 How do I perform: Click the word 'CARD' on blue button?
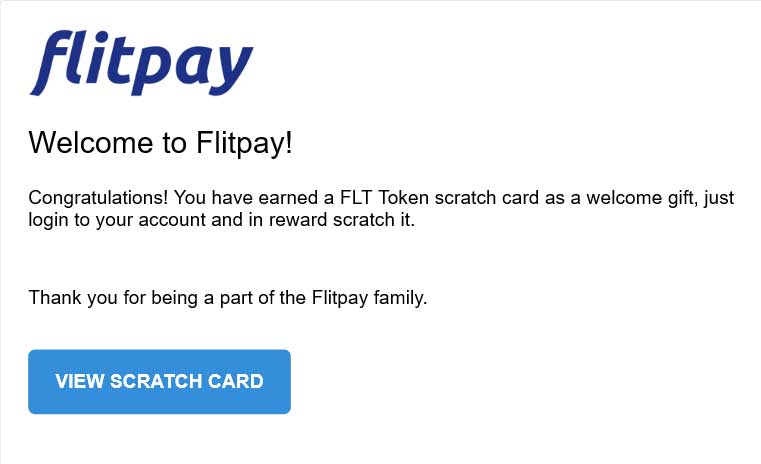[235, 381]
